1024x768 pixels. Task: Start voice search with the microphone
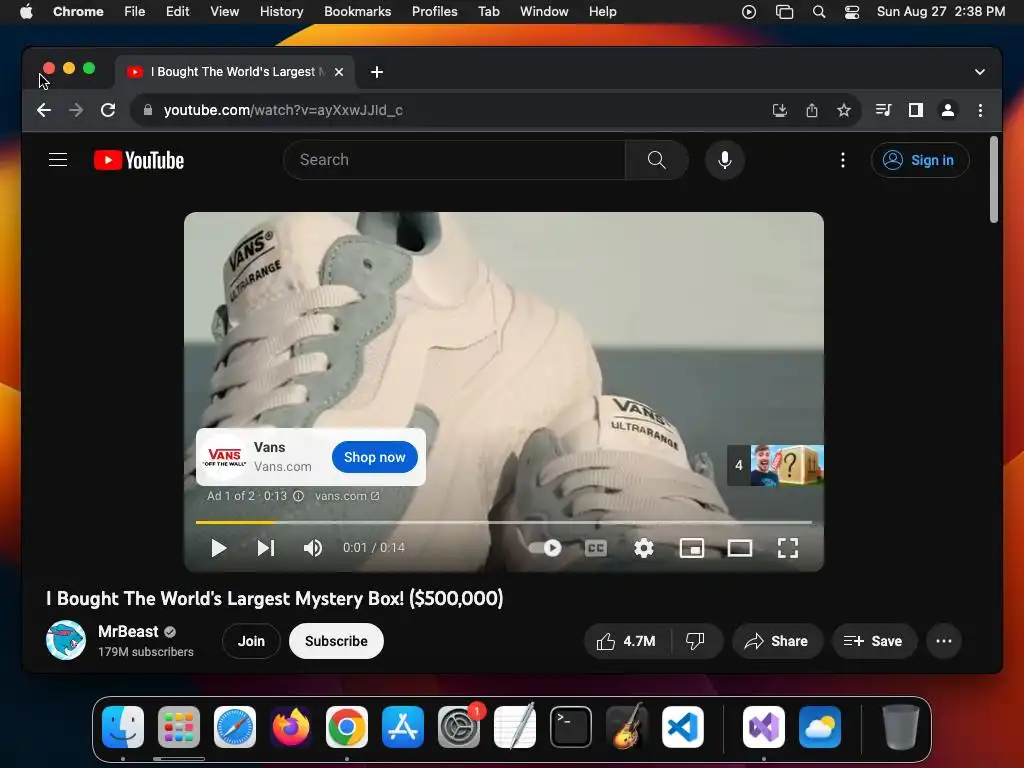point(724,160)
